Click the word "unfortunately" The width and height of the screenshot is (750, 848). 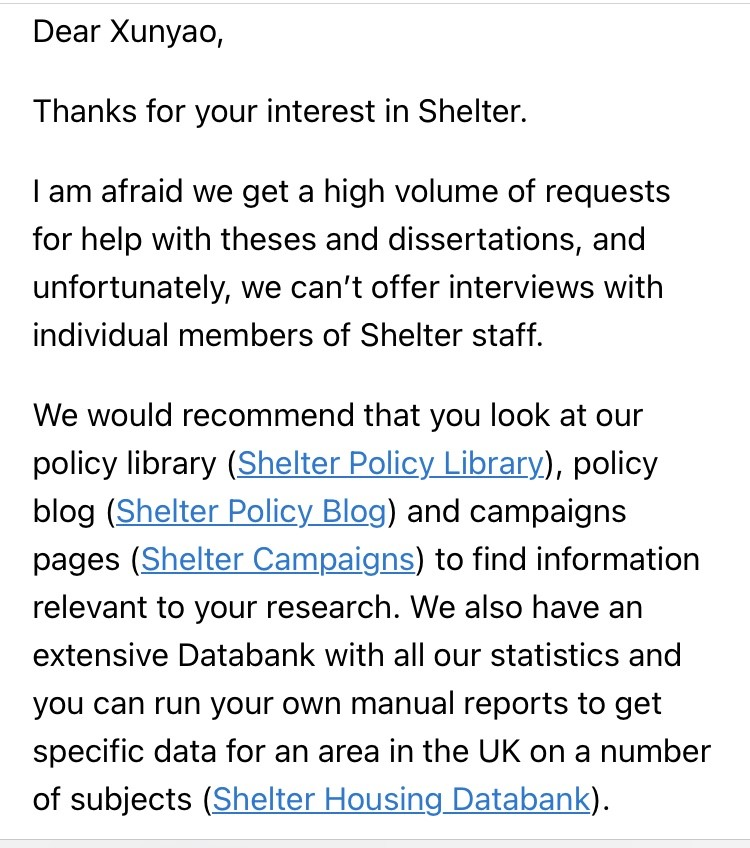(x=134, y=287)
